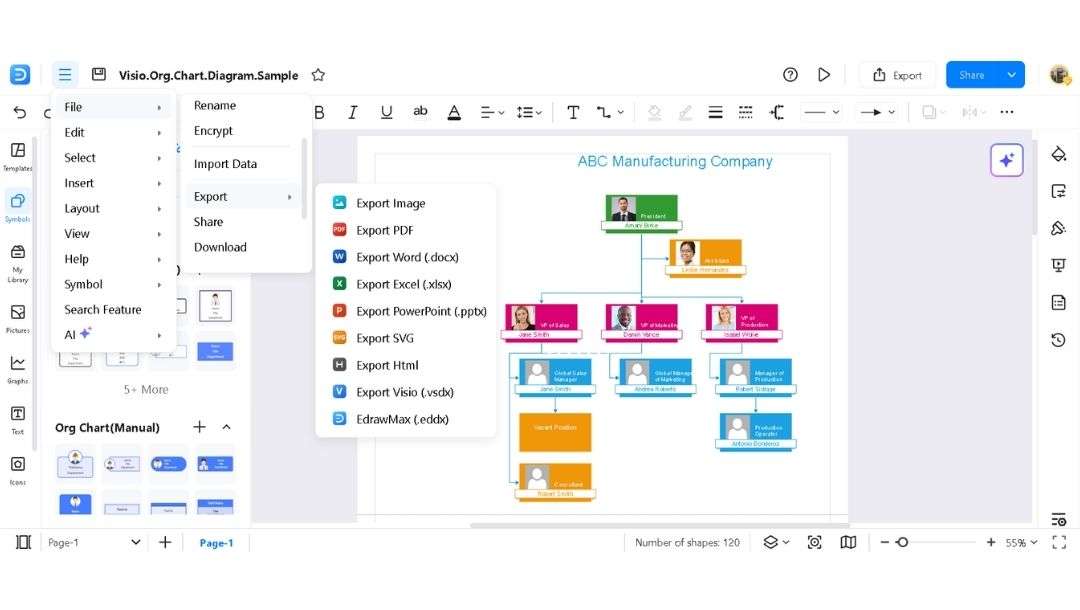The width and height of the screenshot is (1080, 610).
Task: Toggle bold formatting in toolbar
Action: [319, 112]
